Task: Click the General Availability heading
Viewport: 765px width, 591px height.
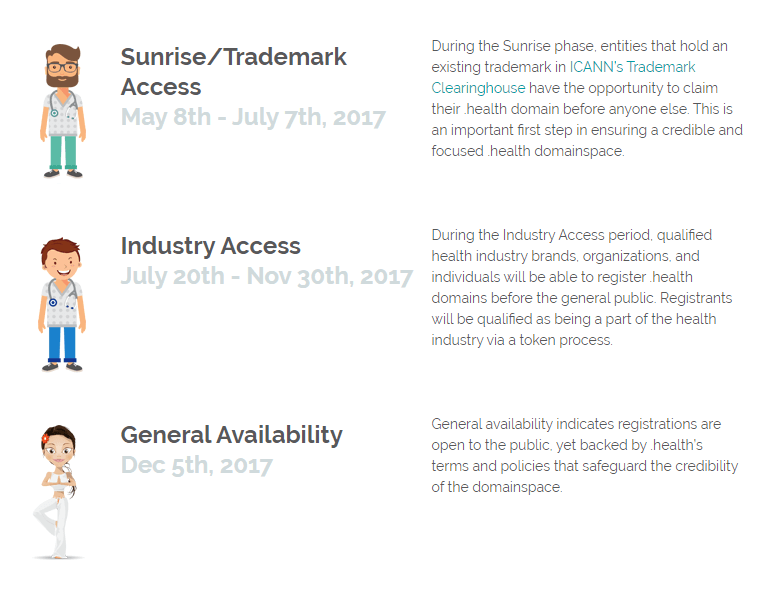Action: 231,435
